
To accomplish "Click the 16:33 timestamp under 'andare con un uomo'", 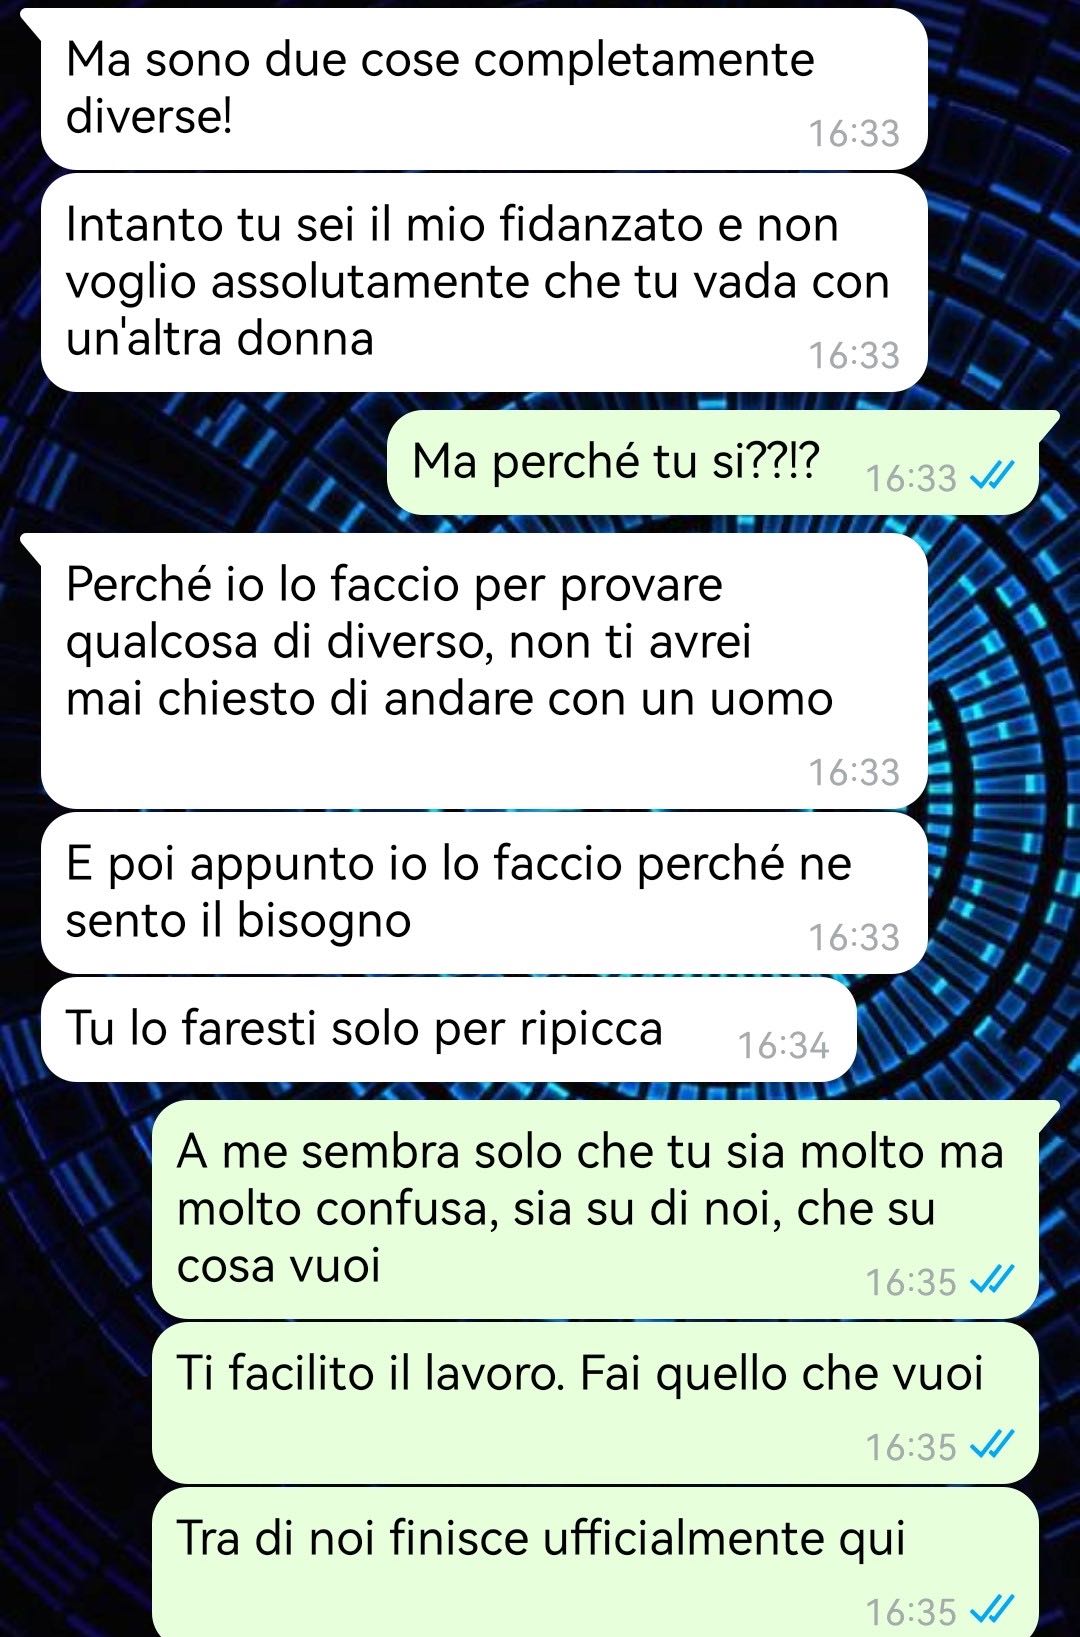I will click(x=854, y=773).
